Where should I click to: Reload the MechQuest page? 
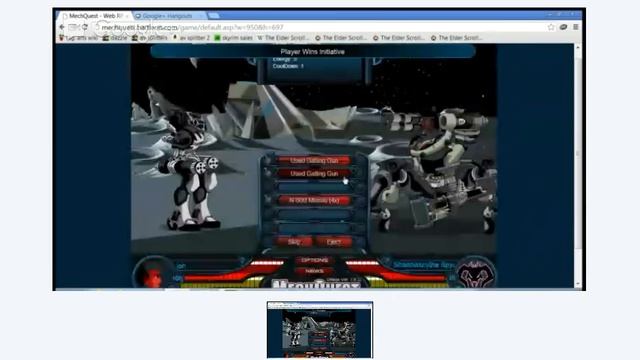pyautogui.click(x=85, y=27)
